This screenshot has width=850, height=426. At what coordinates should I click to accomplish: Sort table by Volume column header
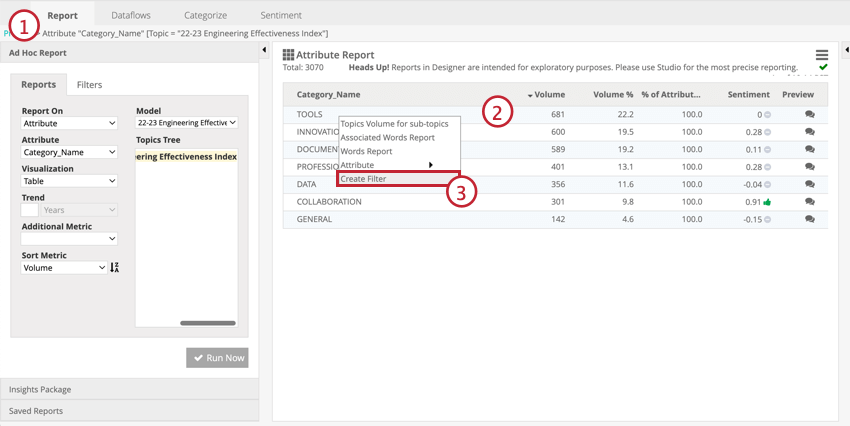(x=548, y=95)
